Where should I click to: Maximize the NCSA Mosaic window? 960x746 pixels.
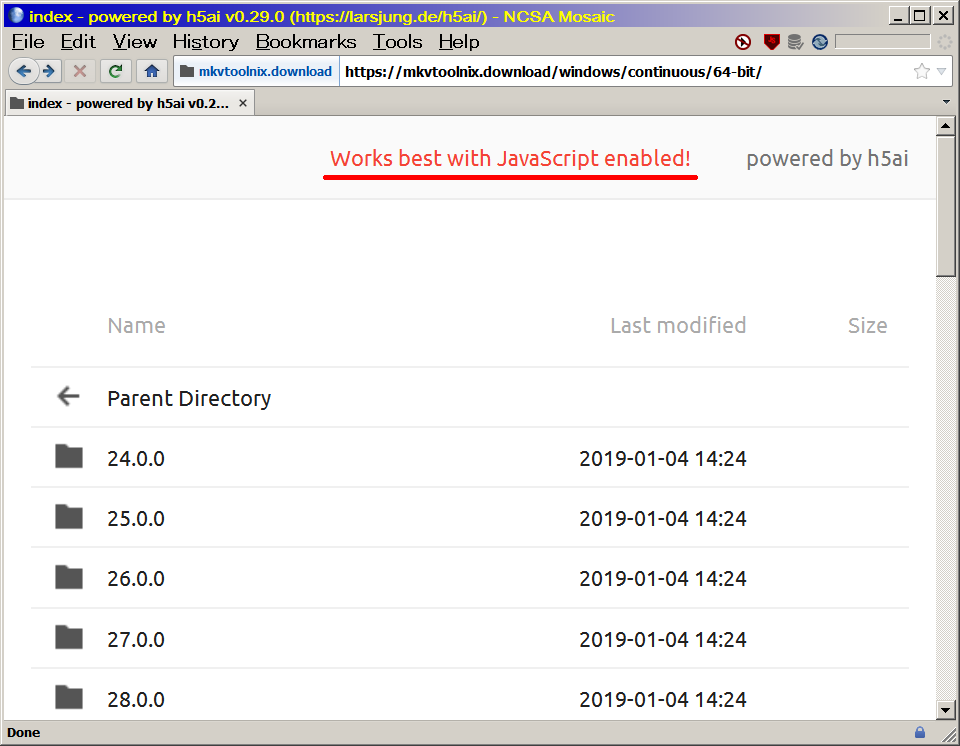coord(920,16)
